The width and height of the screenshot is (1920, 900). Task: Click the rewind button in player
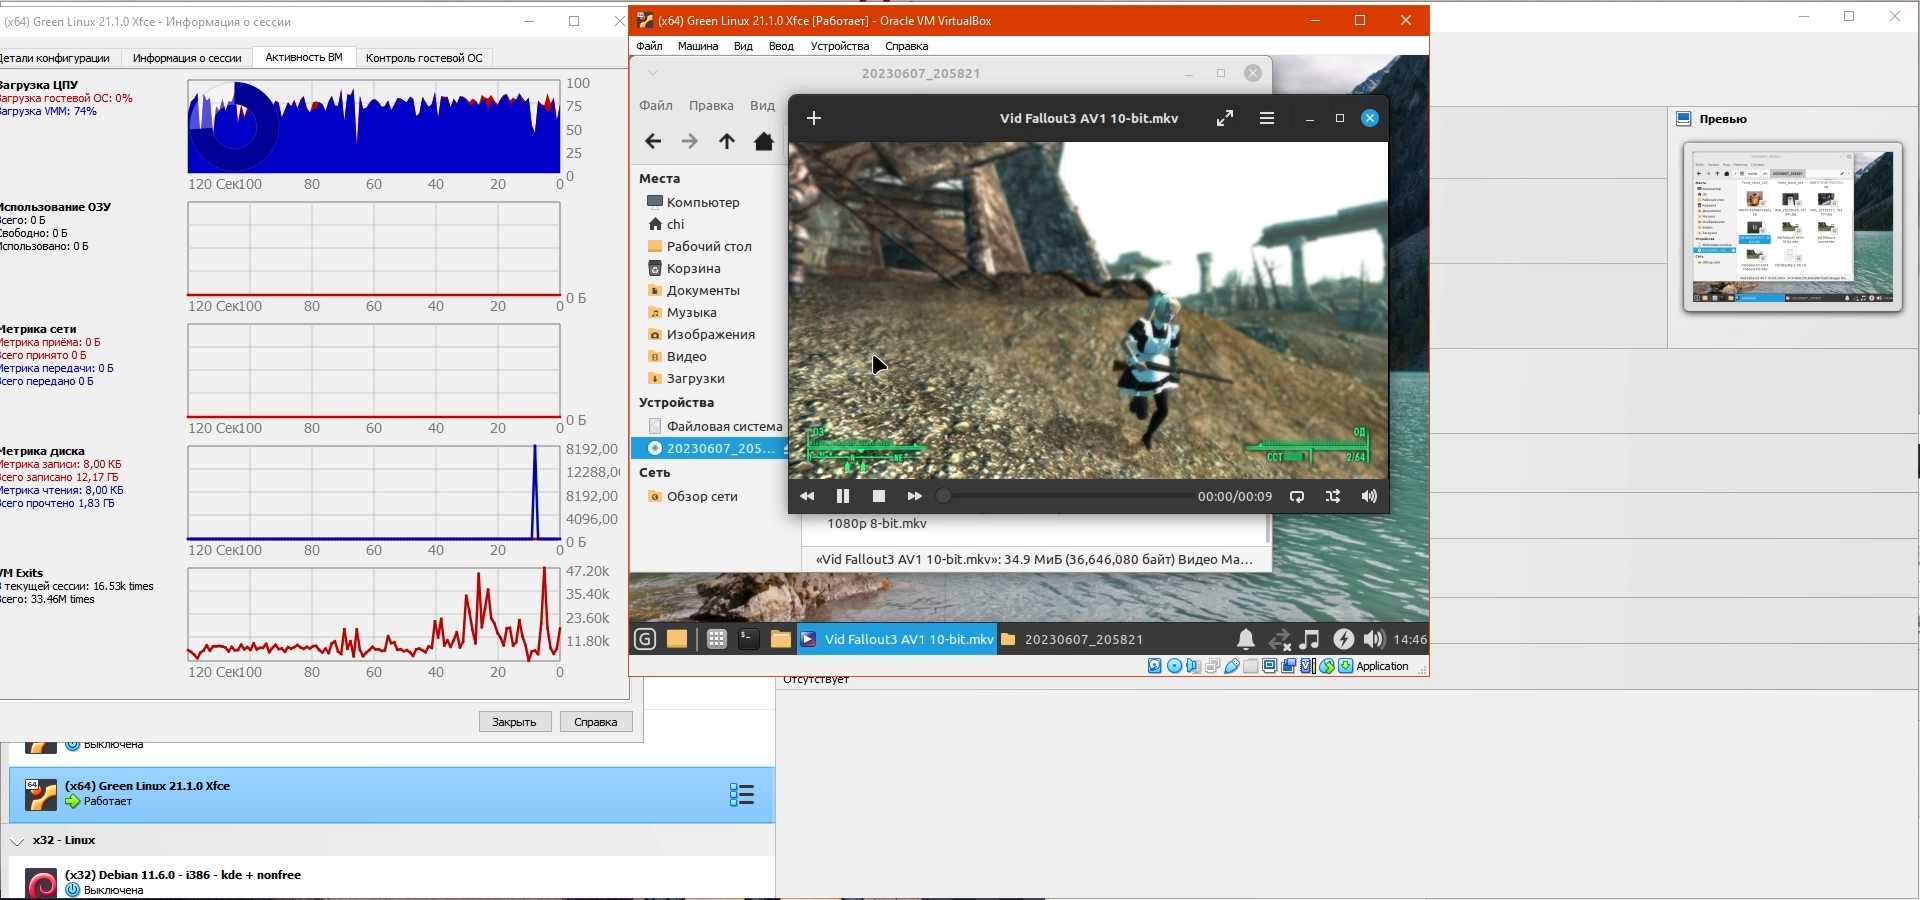(x=807, y=496)
